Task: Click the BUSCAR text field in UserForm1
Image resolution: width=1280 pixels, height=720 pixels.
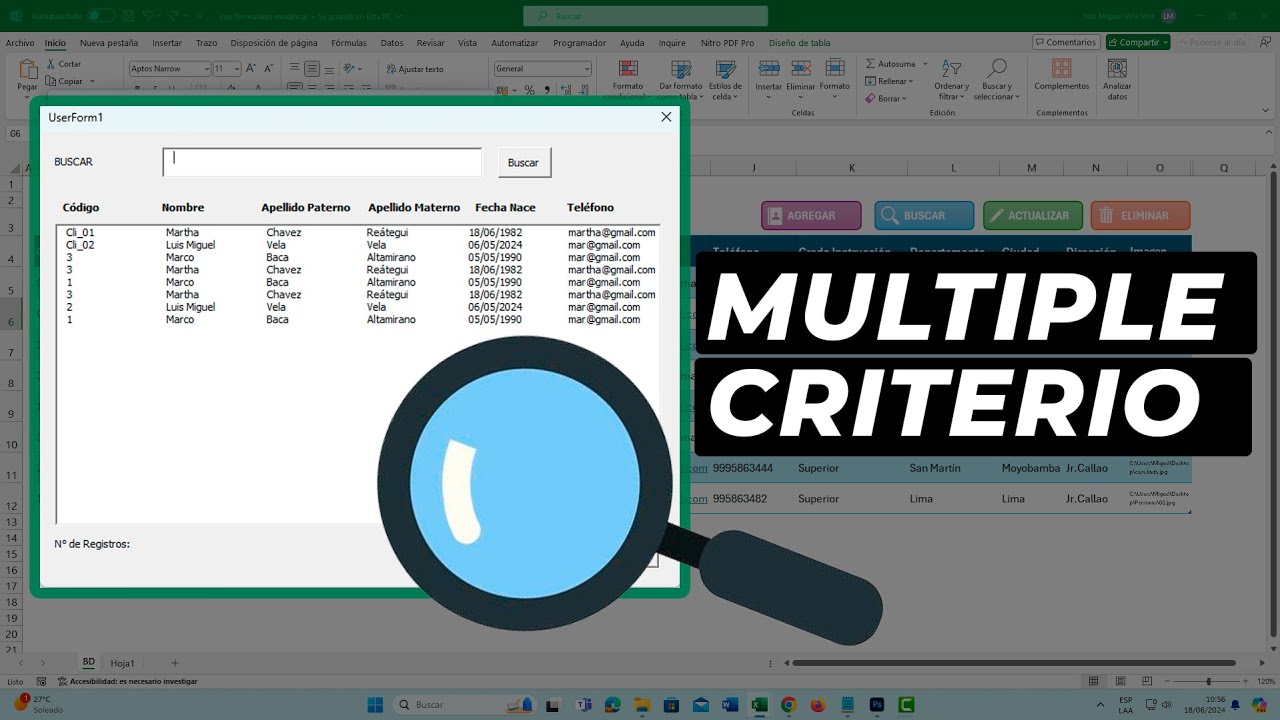Action: 322,162
